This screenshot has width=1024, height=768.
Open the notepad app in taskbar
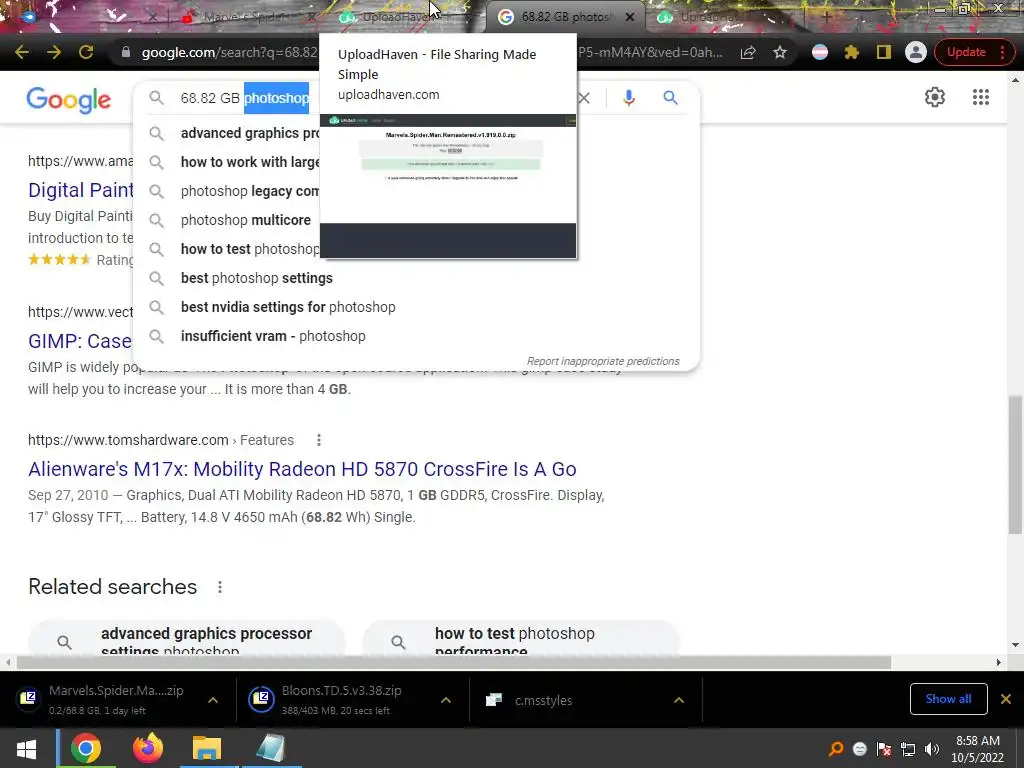[270, 748]
